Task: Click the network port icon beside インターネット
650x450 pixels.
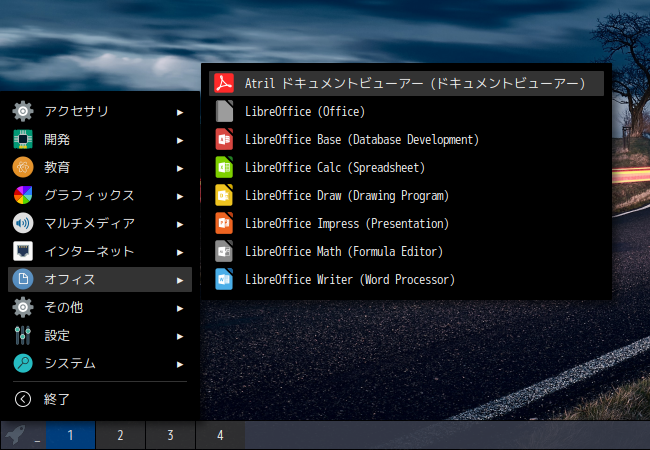Action: (23, 251)
